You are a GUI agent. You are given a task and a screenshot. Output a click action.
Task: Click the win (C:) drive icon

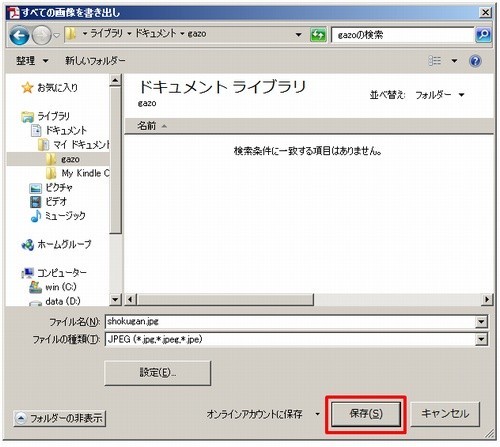click(35, 287)
